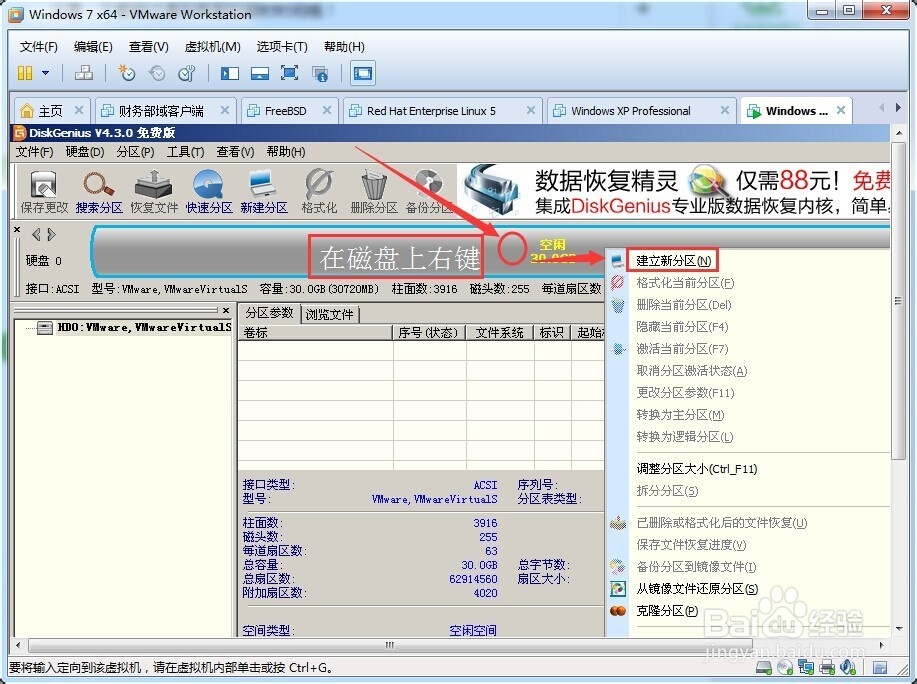Click the vertical scrollbar down arrow
Screen dimensions: 917x684
tap(899, 629)
